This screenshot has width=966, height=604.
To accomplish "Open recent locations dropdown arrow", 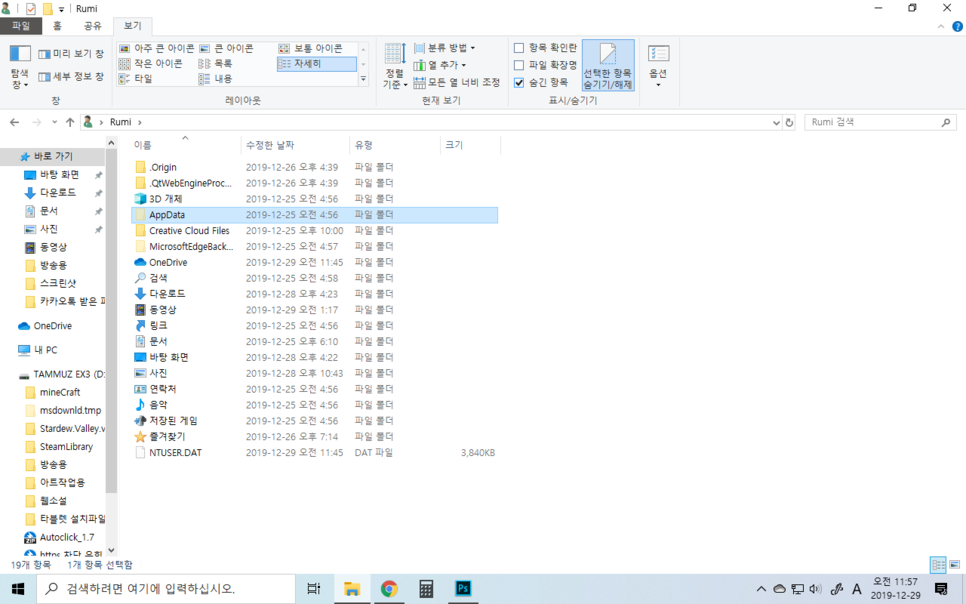I will (x=54, y=123).
